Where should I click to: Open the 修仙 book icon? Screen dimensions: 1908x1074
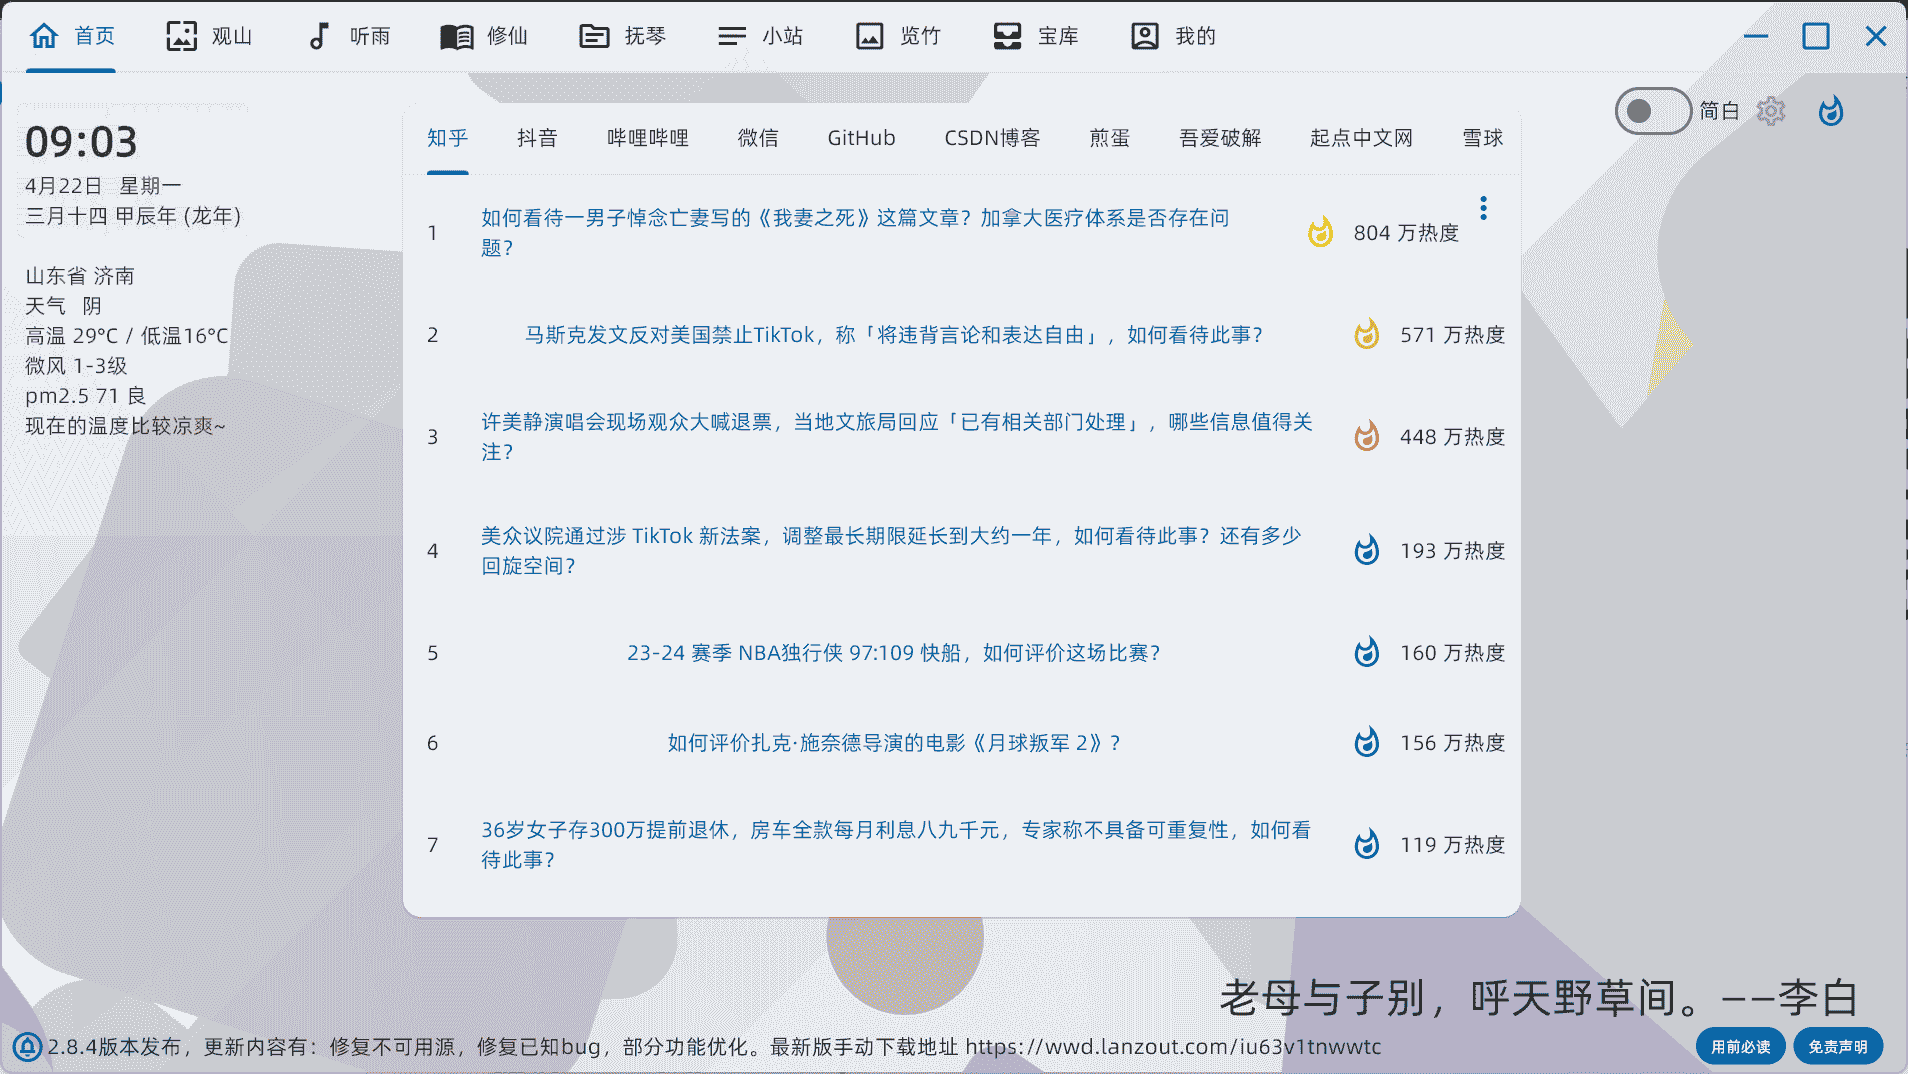point(457,36)
